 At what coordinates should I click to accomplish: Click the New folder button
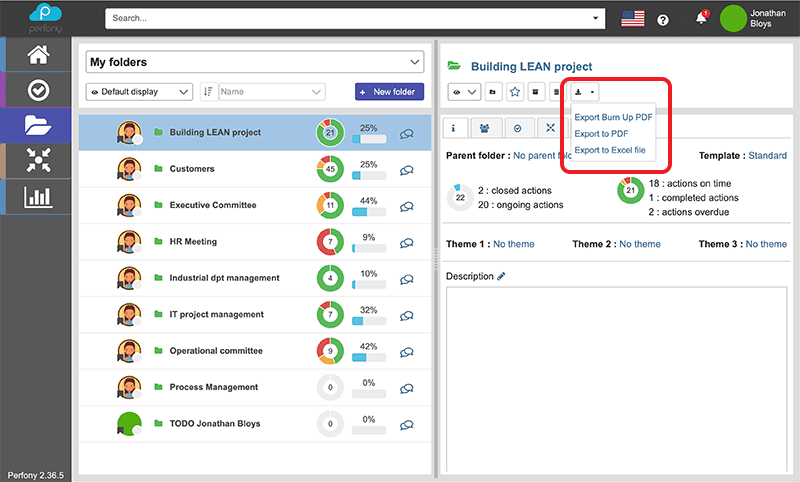coord(389,92)
